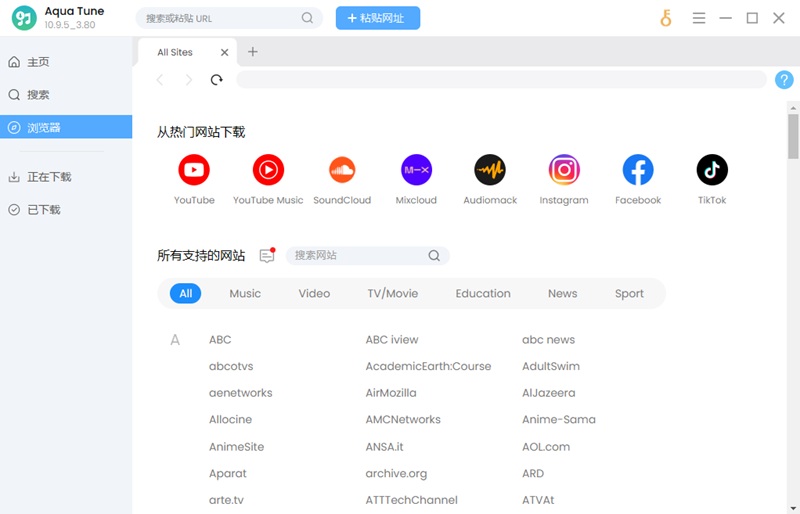Open the AMCNetworks site link
This screenshot has width=800, height=514.
[x=403, y=419]
